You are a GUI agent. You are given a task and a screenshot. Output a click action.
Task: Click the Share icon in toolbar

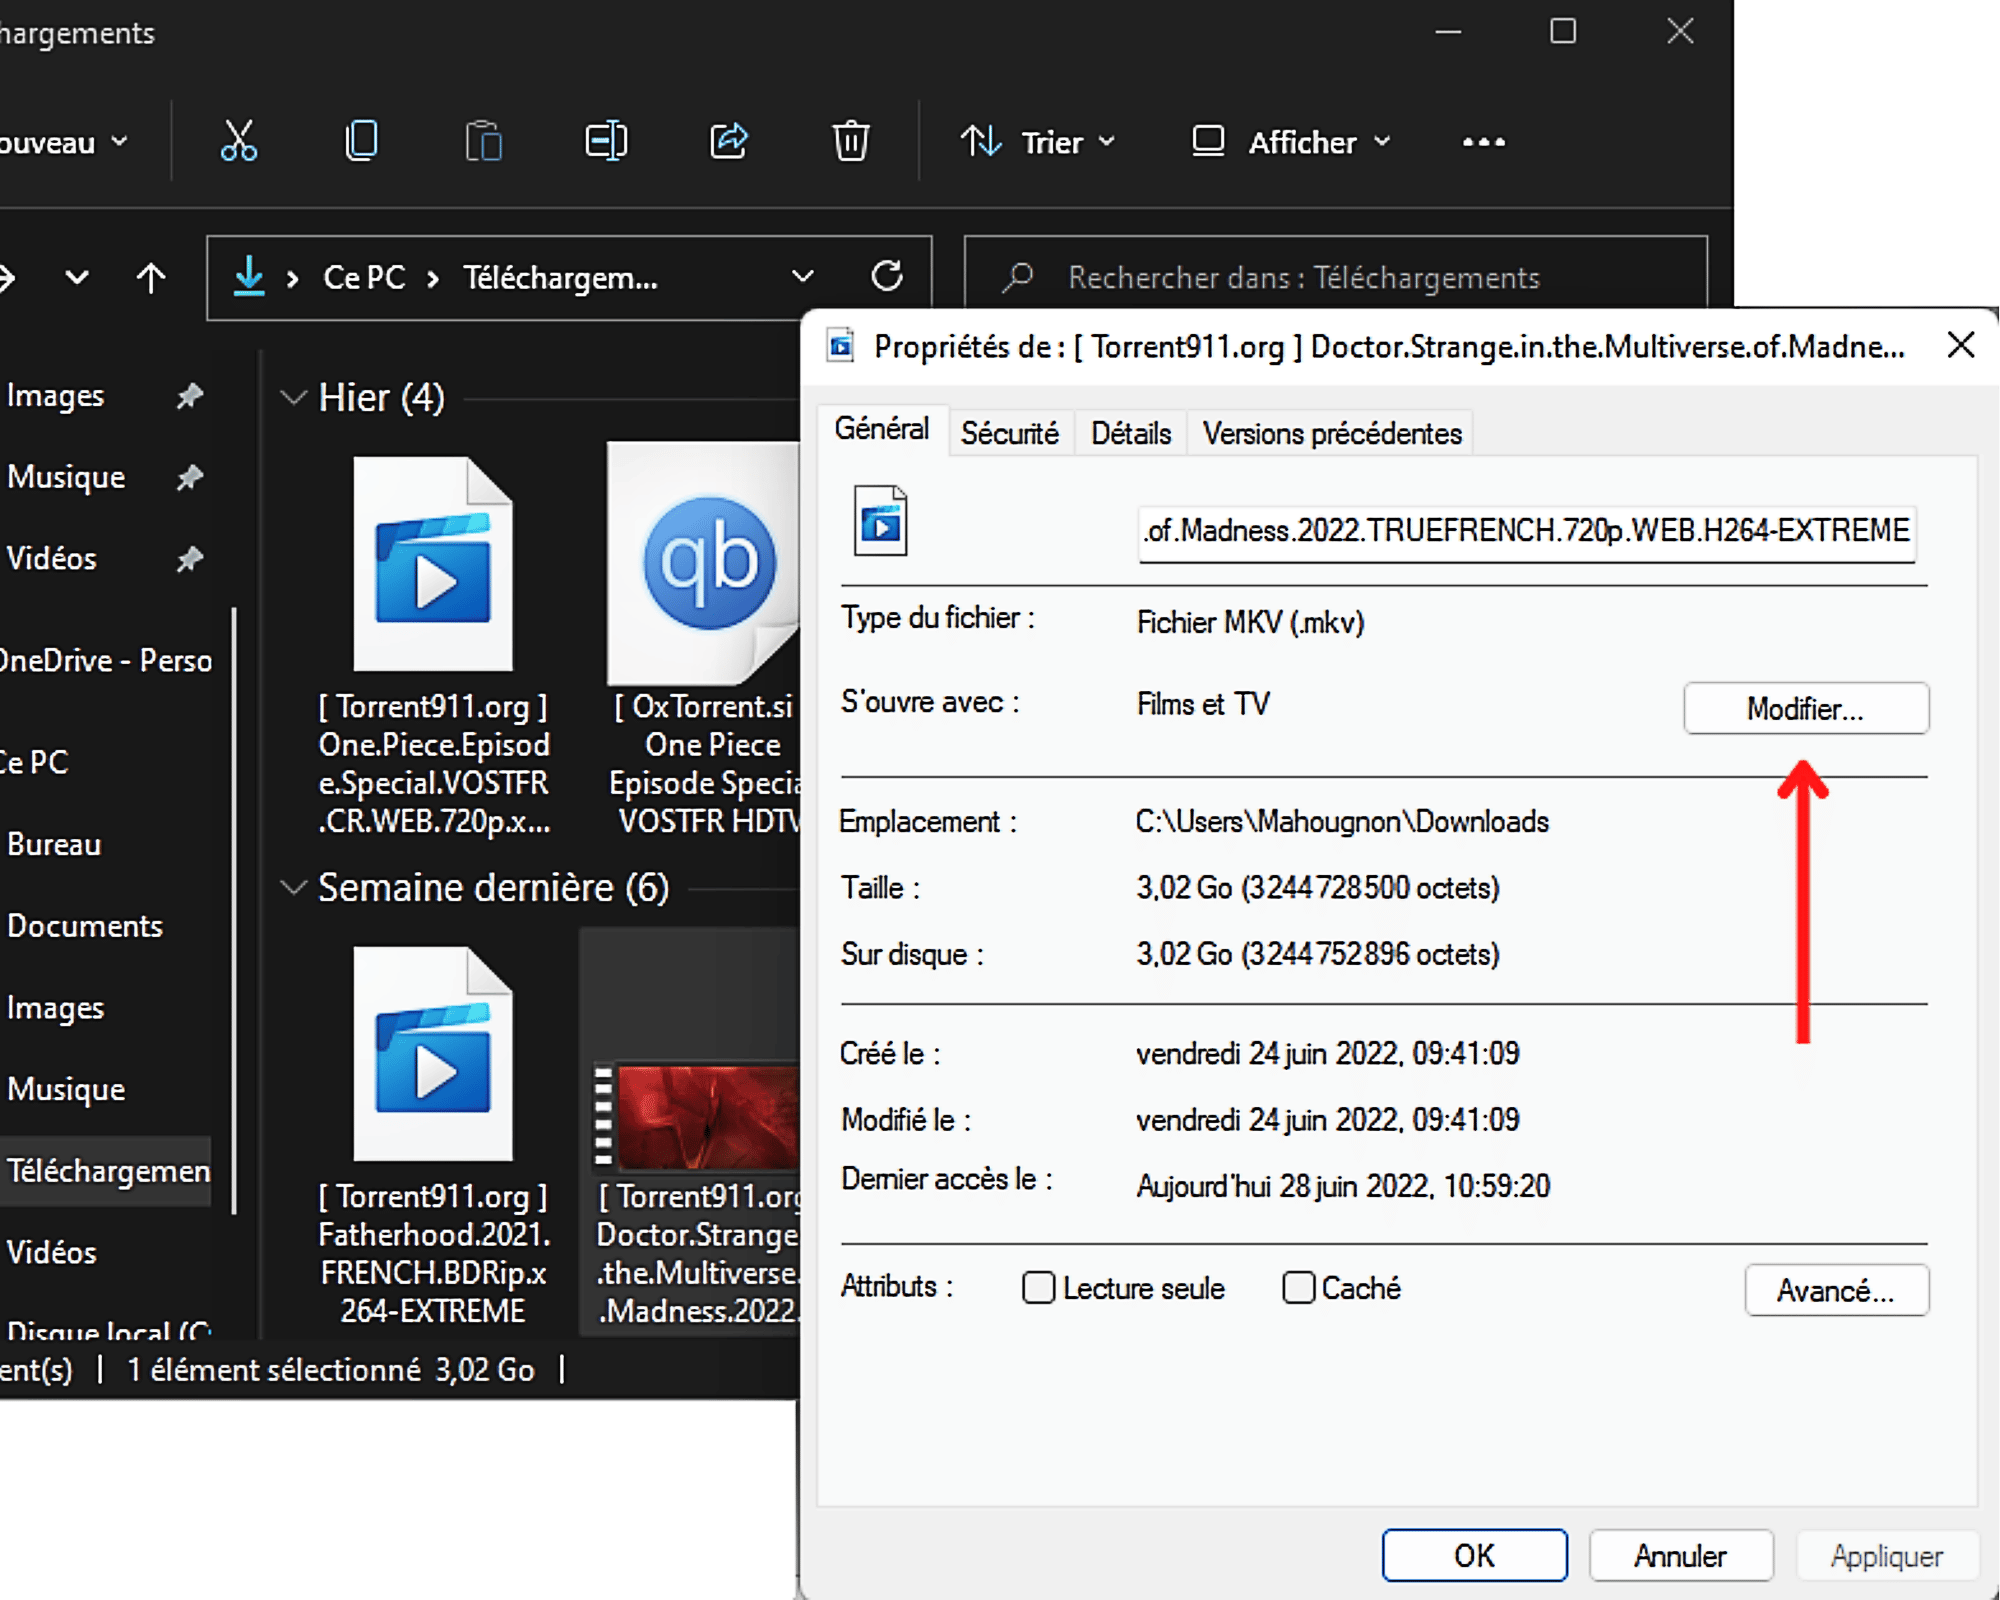click(729, 141)
